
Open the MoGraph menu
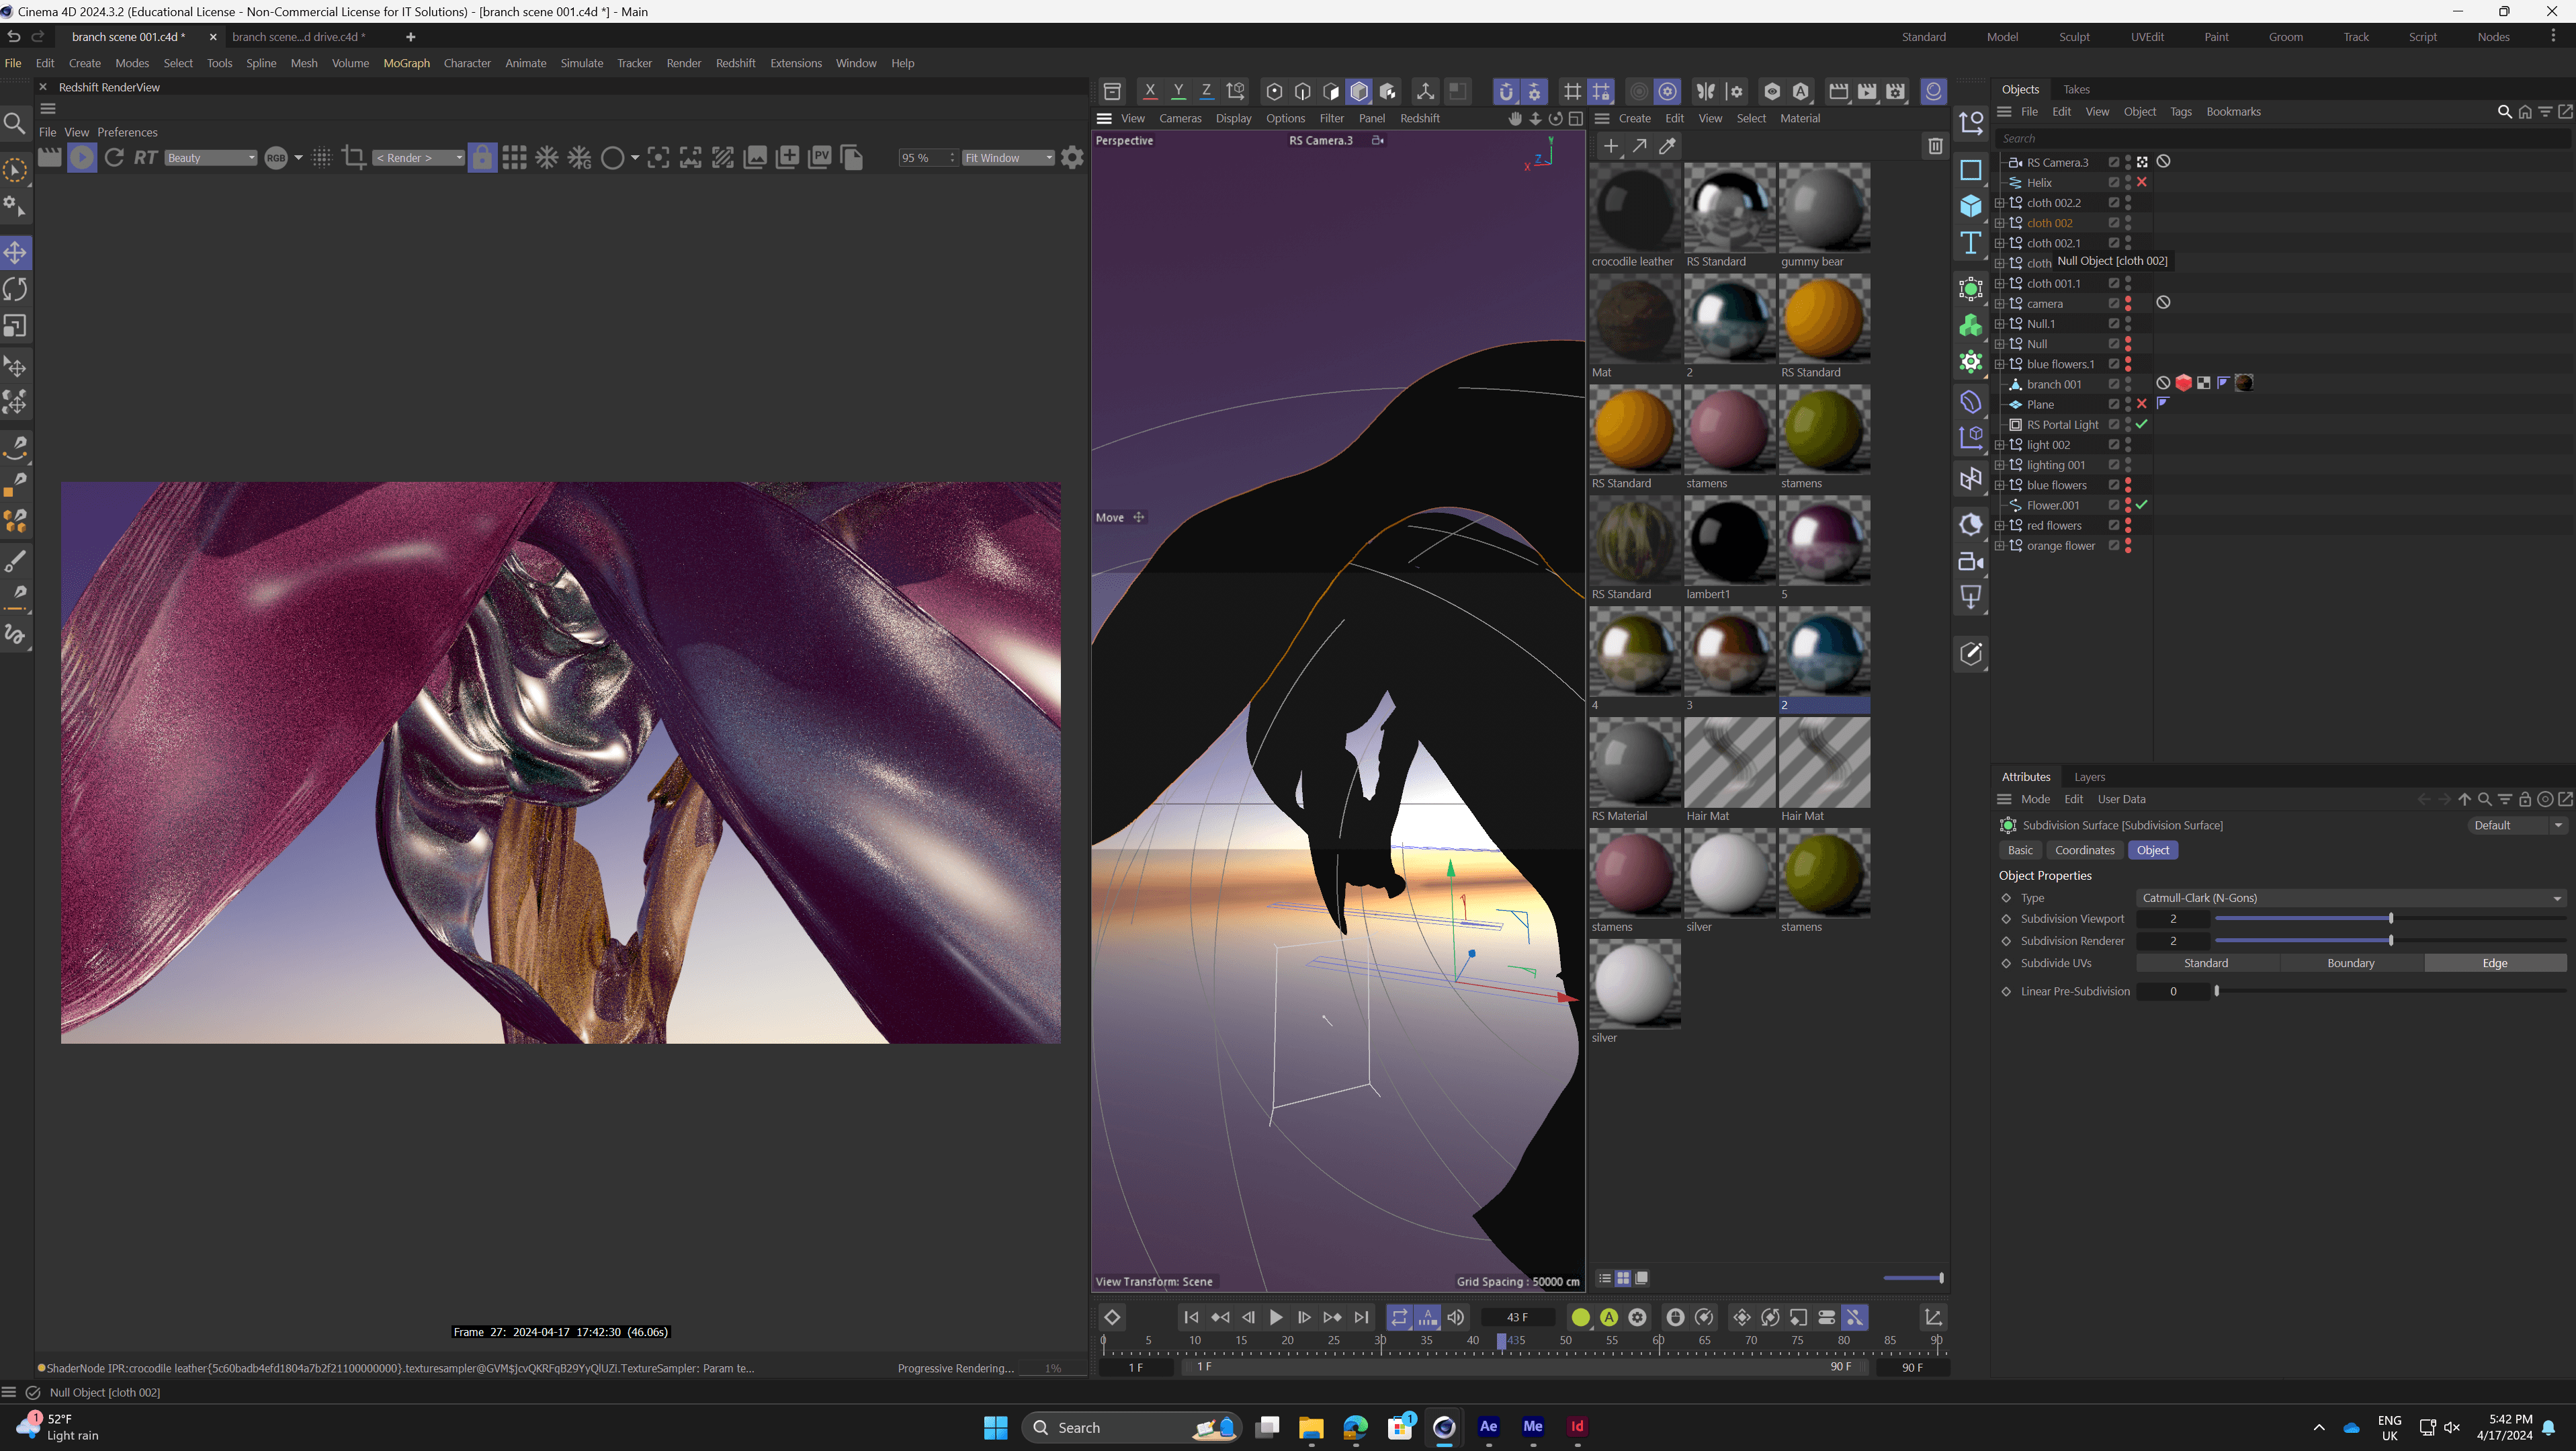pyautogui.click(x=406, y=63)
